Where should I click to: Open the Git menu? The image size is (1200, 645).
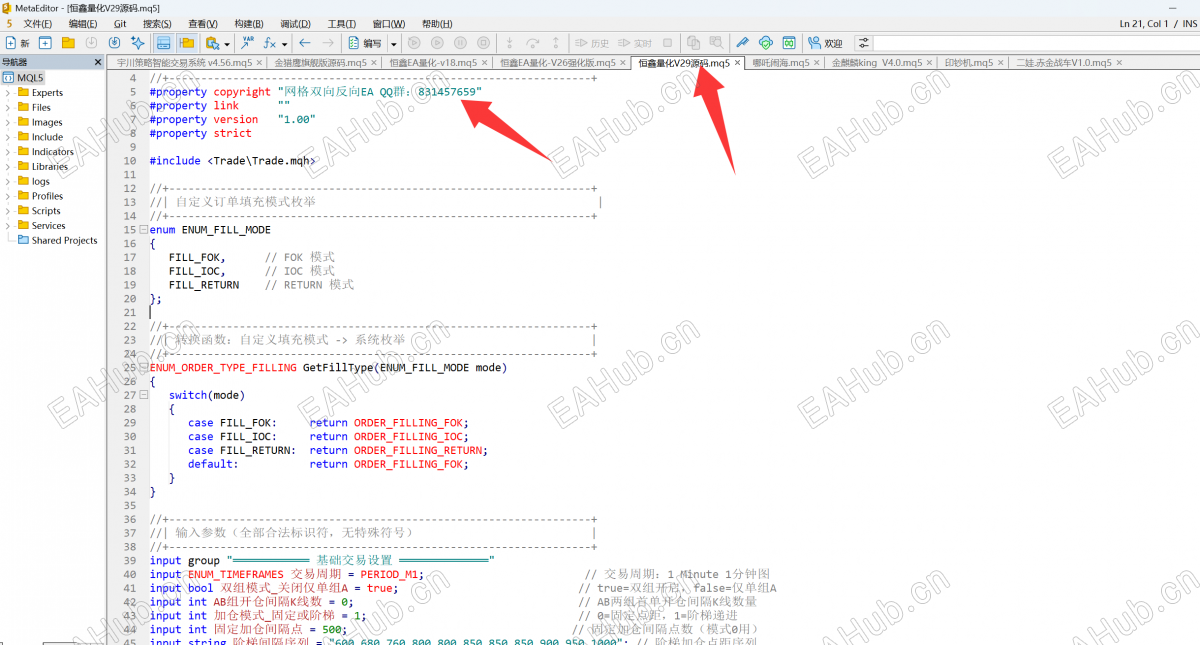120,23
